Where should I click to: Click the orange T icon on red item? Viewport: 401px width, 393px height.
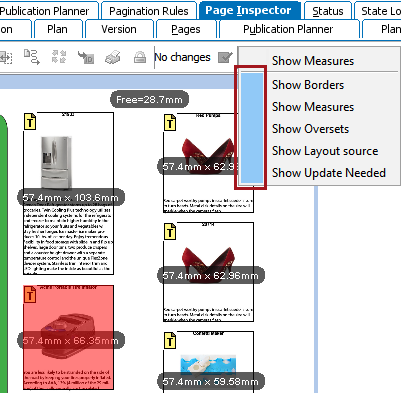click(x=30, y=295)
